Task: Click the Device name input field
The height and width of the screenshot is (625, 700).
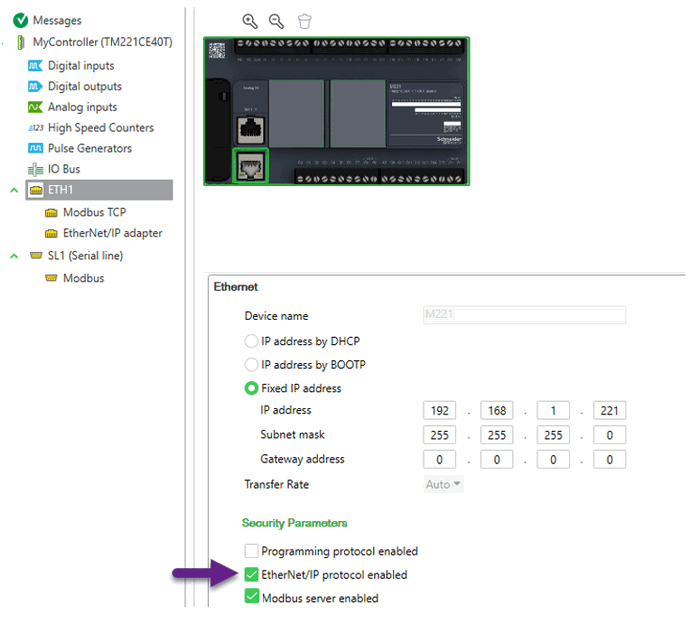Action: [525, 315]
